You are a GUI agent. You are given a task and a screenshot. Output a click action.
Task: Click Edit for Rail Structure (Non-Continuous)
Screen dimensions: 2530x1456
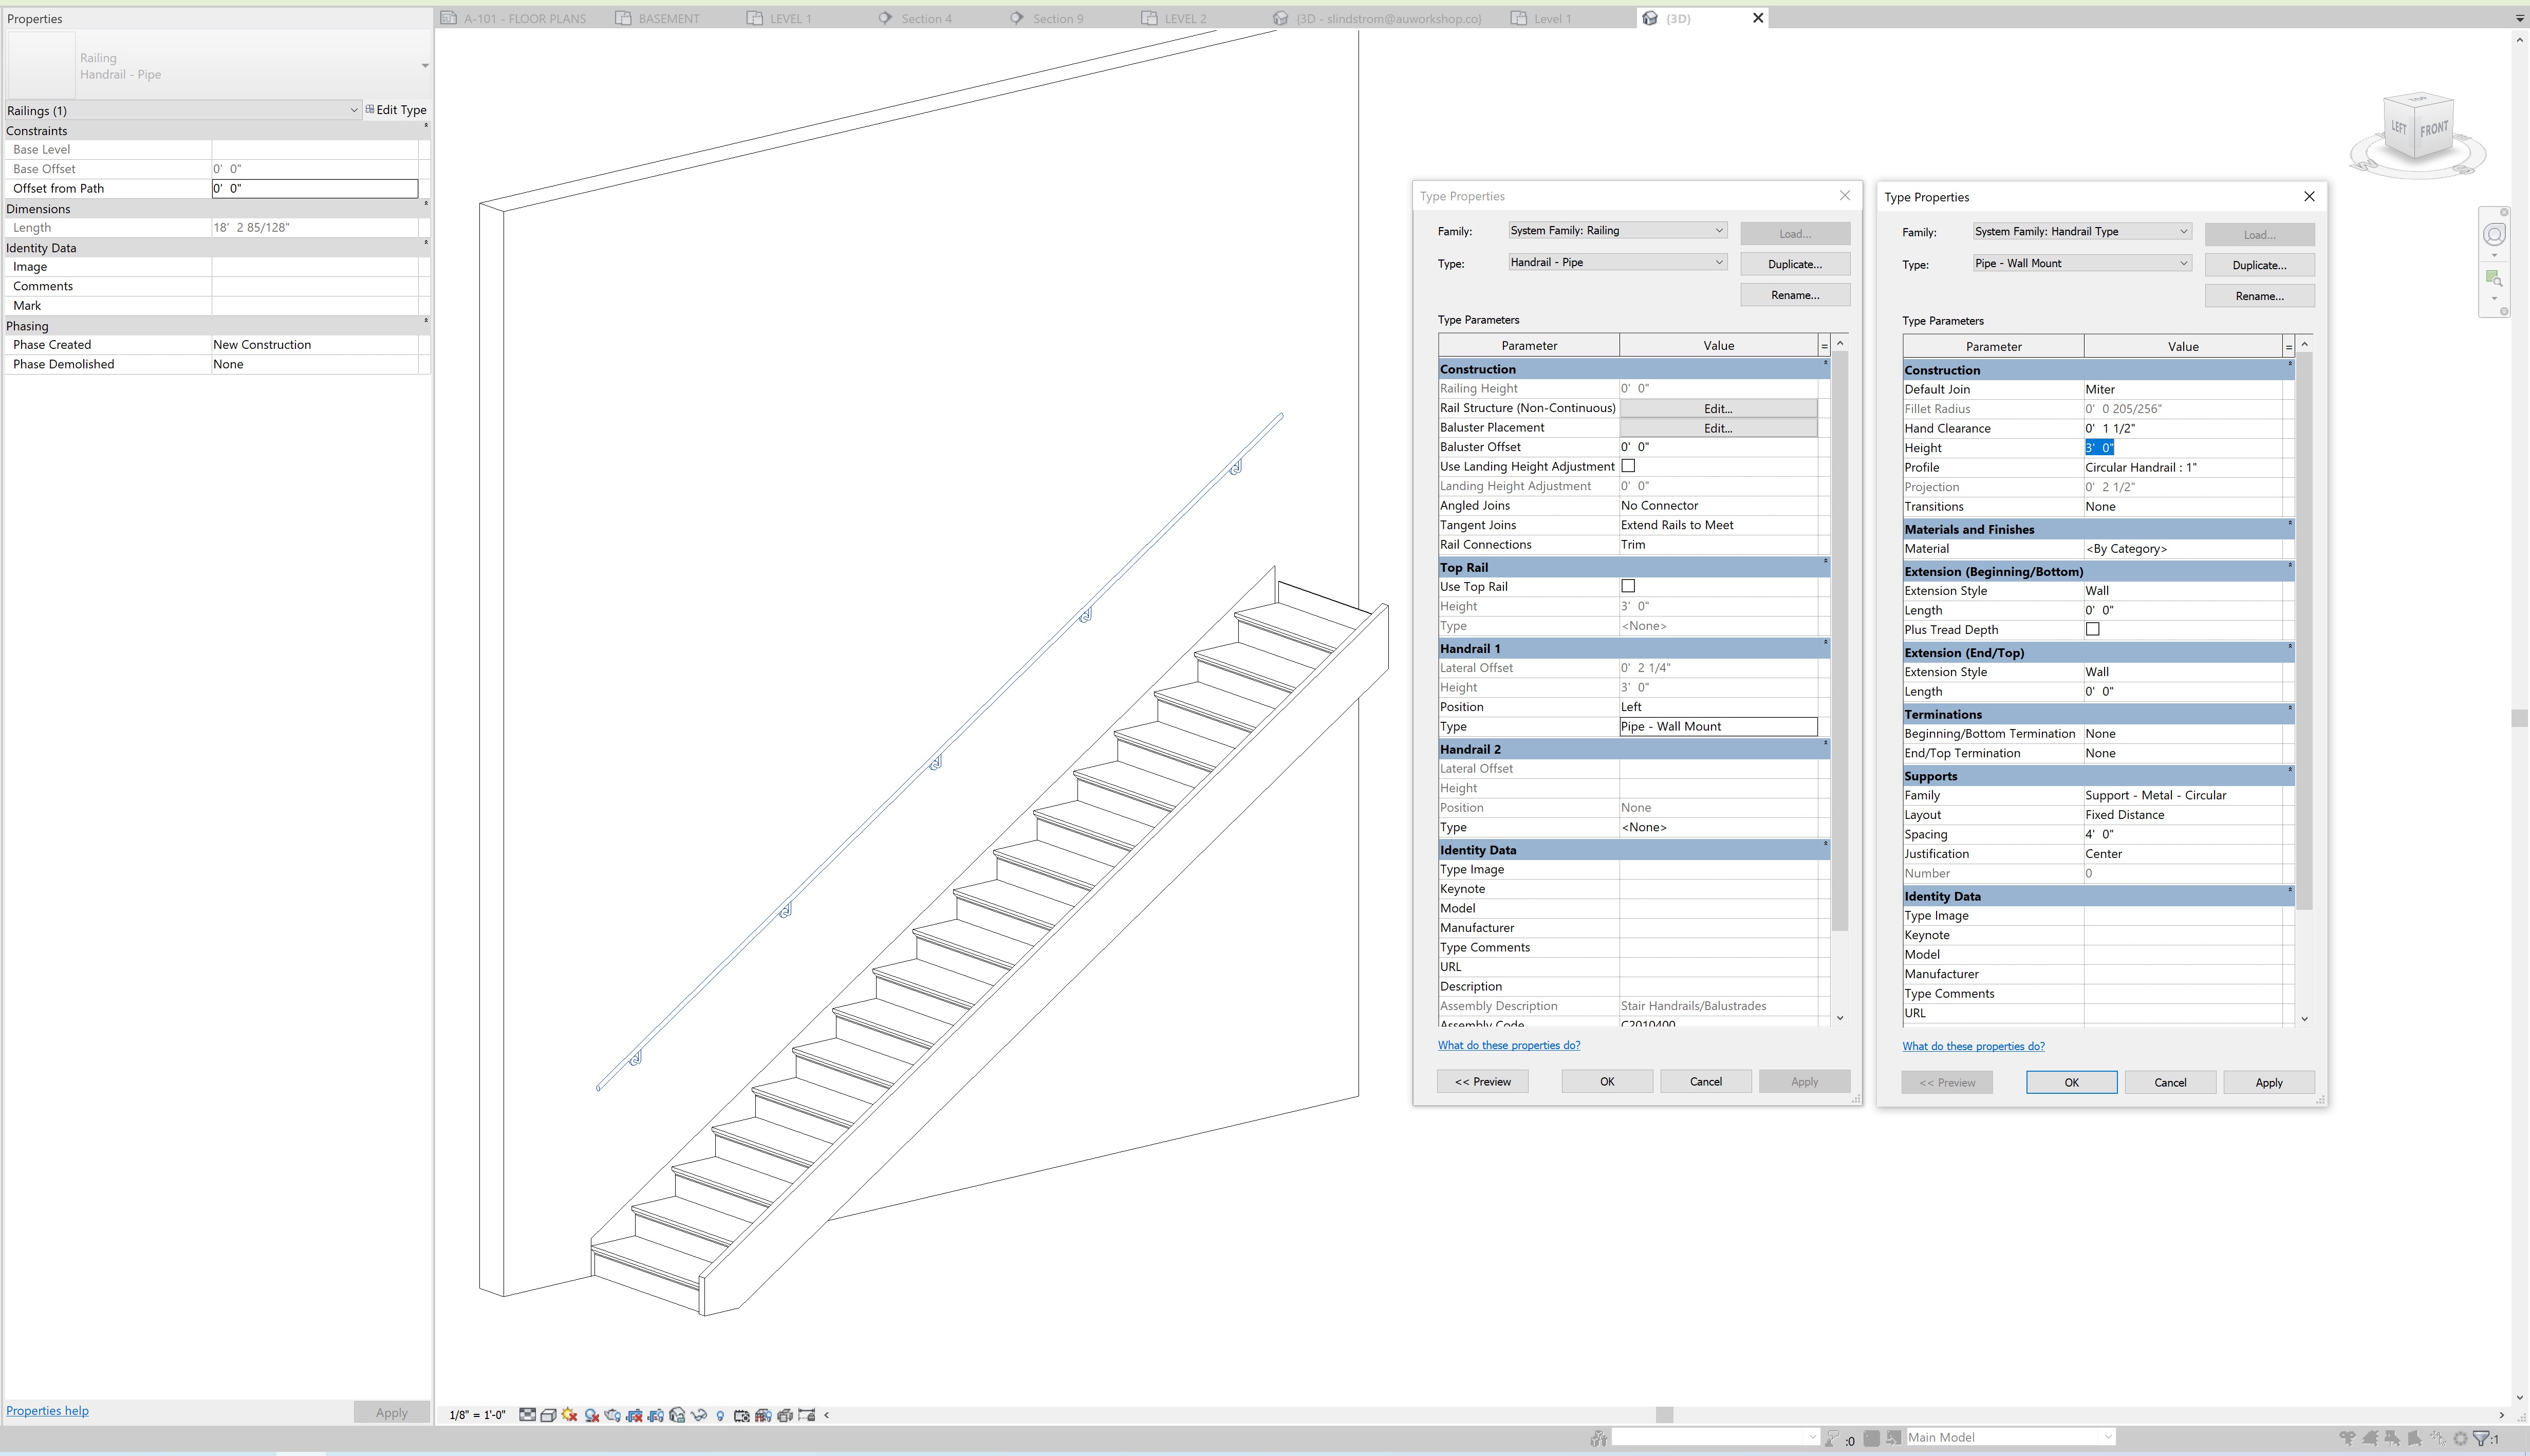point(1718,408)
